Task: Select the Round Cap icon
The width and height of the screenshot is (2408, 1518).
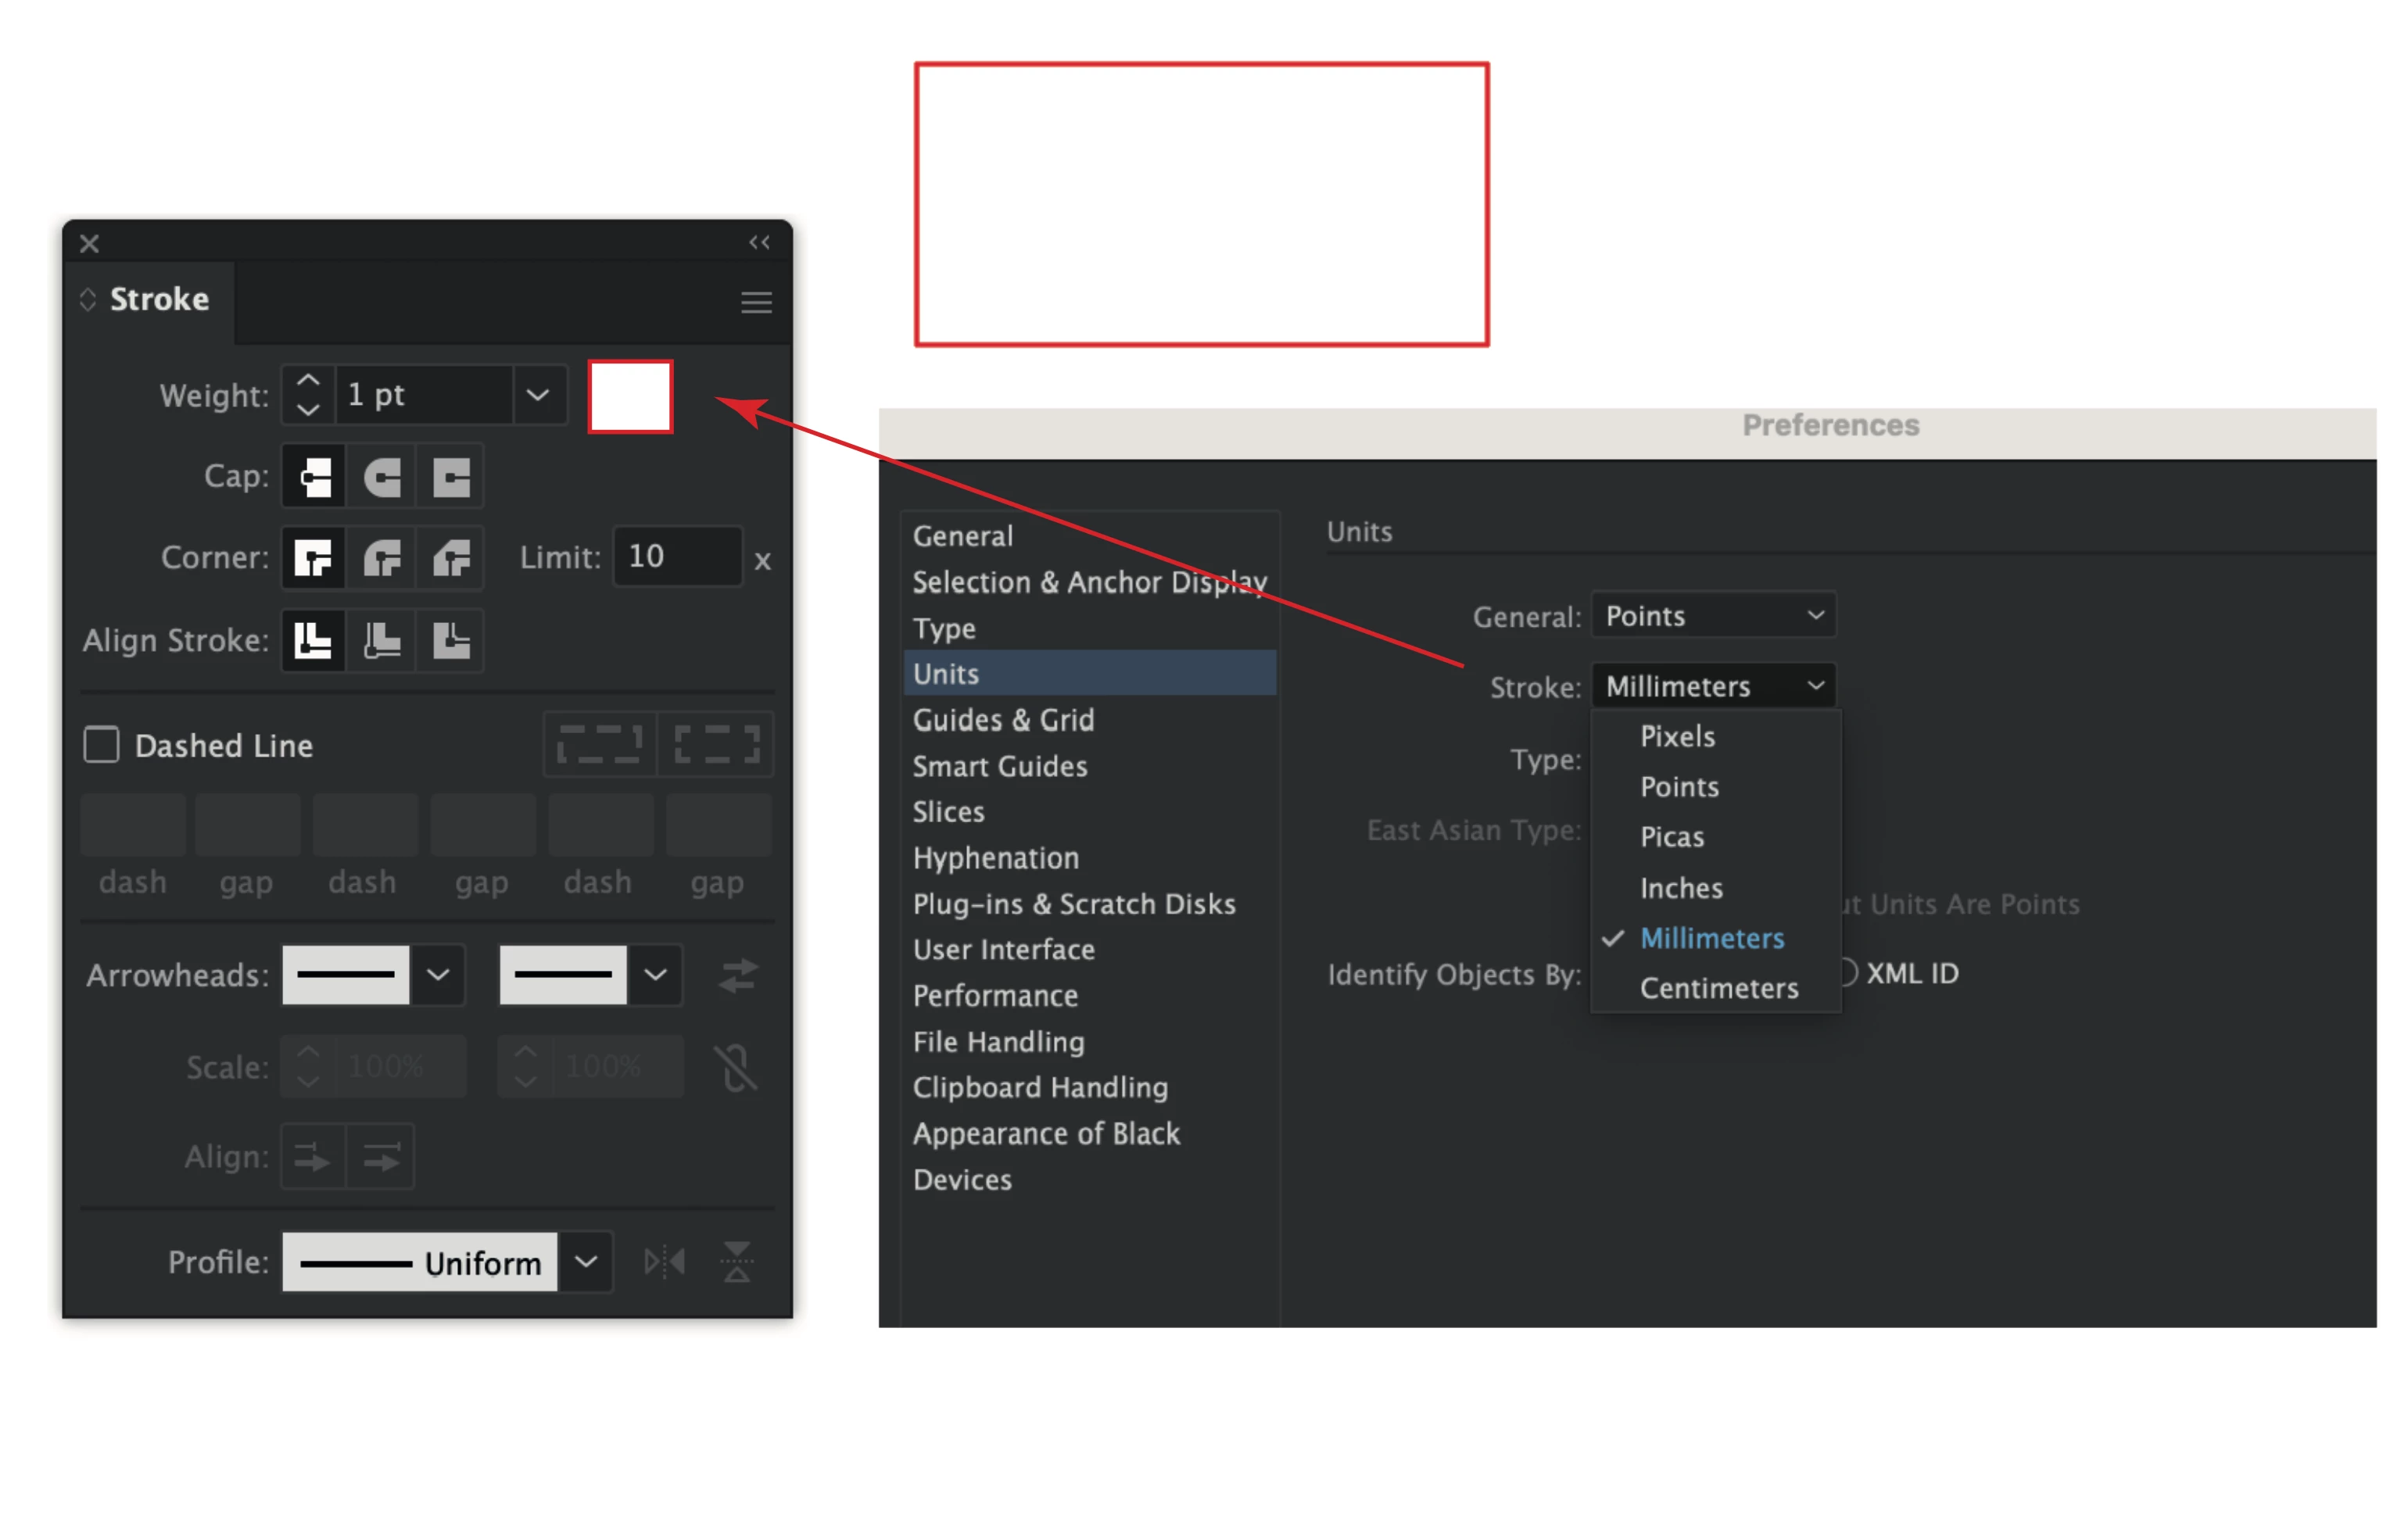Action: (382, 477)
